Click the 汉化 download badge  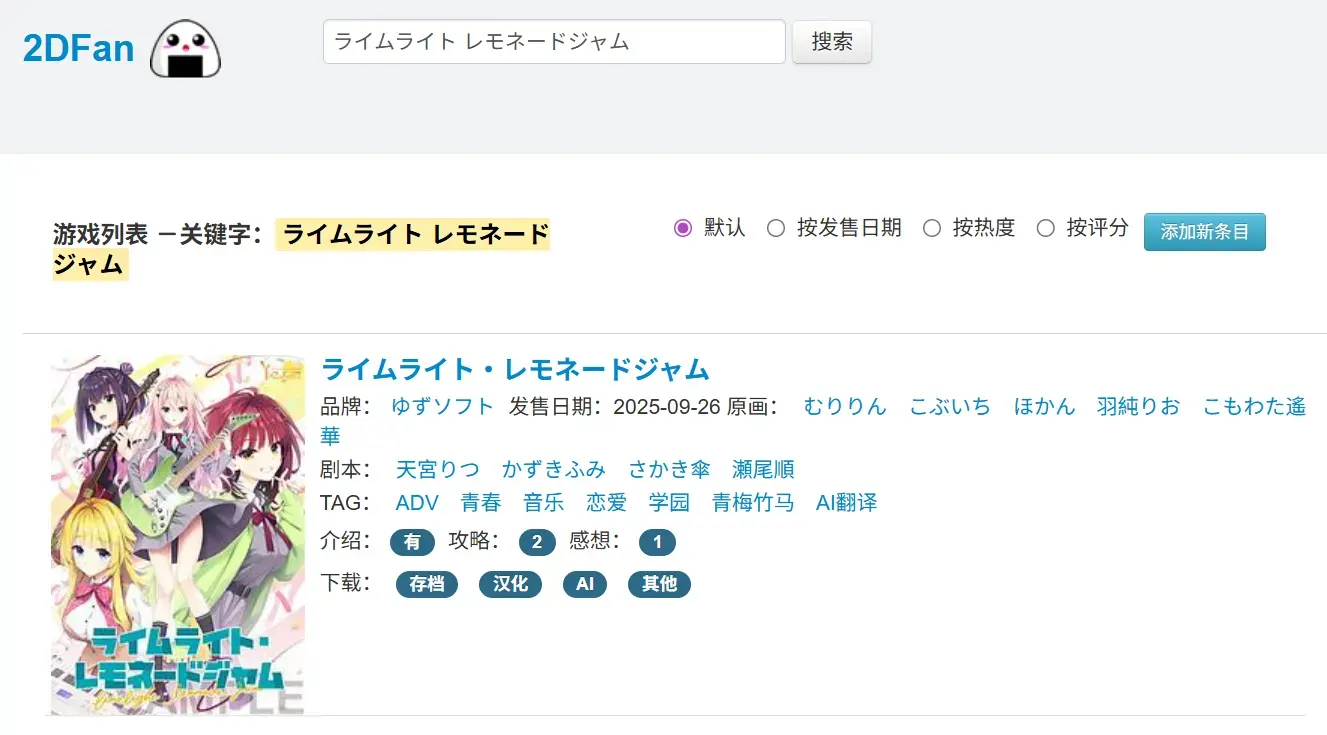coord(510,584)
